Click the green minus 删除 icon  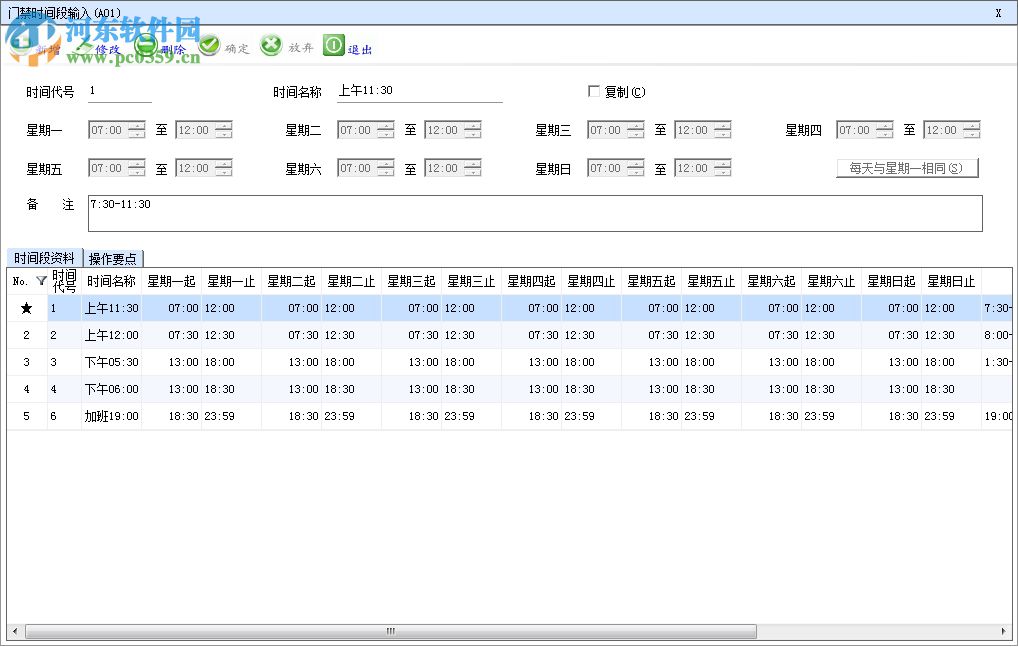[147, 45]
